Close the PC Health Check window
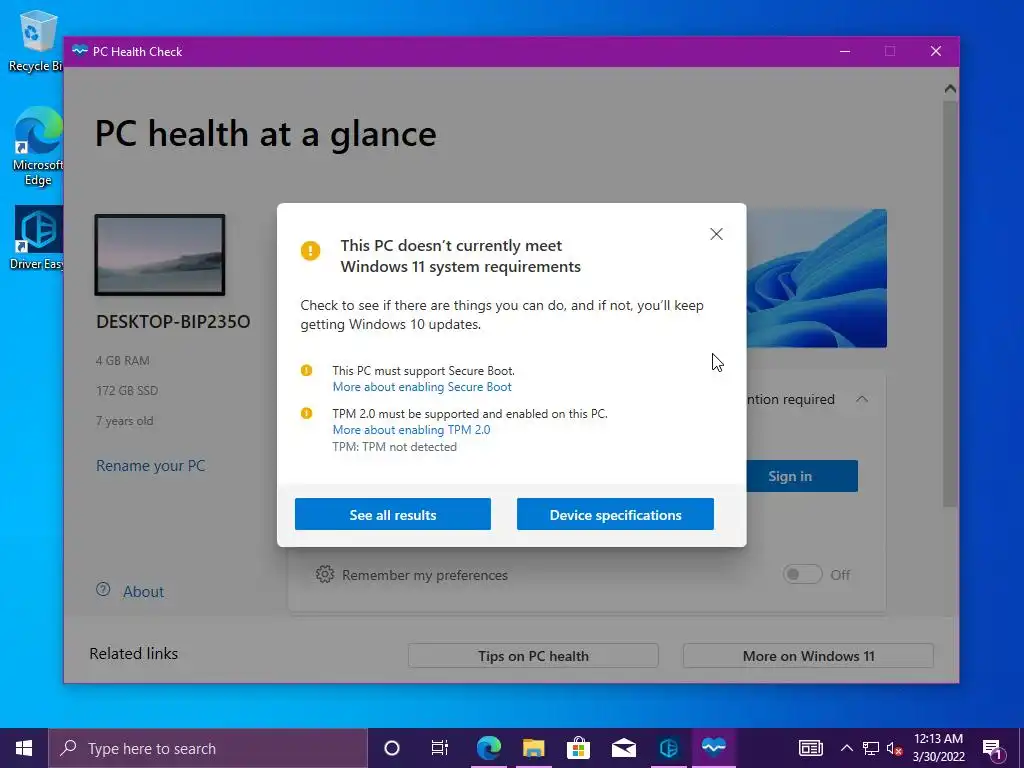This screenshot has width=1024, height=768. pos(936,51)
